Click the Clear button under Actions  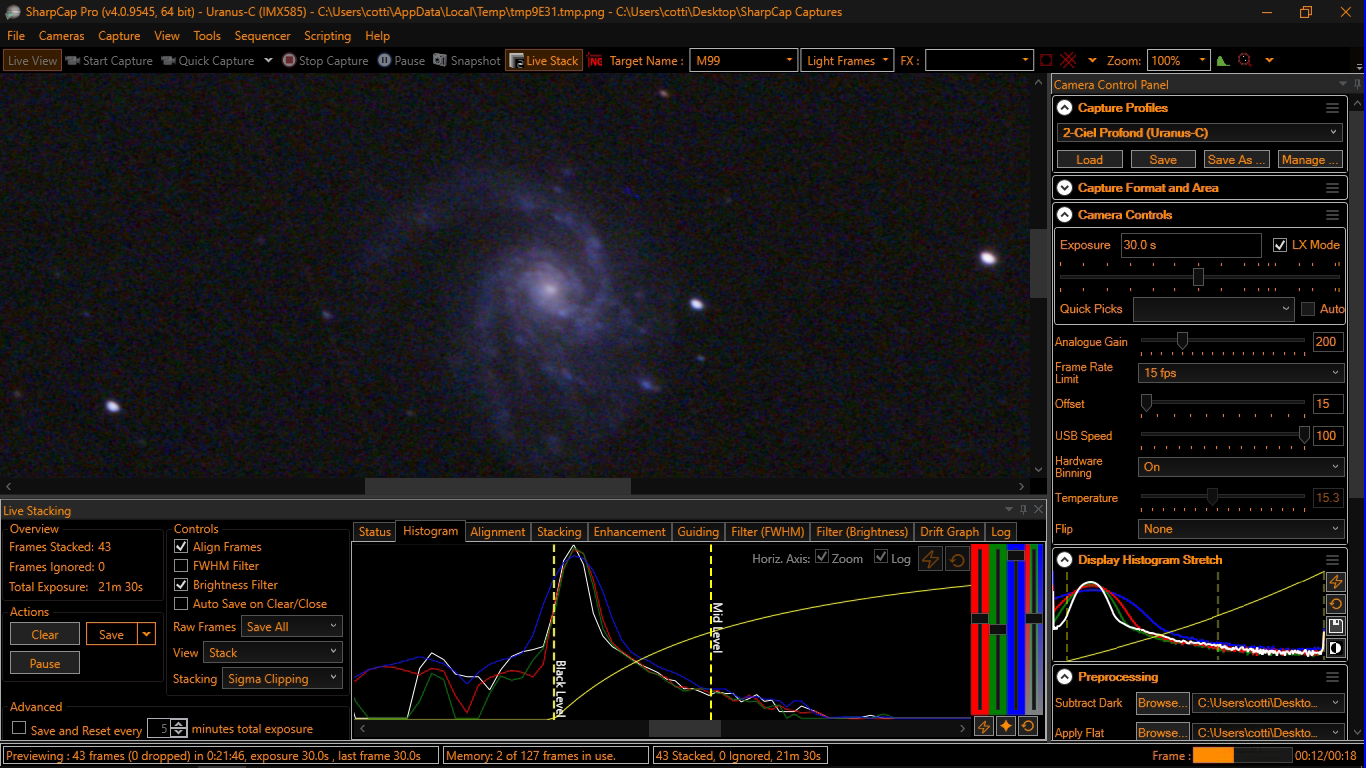coord(45,634)
